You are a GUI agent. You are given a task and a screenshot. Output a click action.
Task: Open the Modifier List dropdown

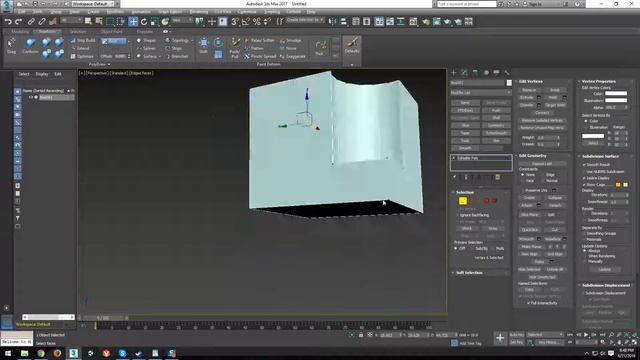pyautogui.click(x=481, y=93)
